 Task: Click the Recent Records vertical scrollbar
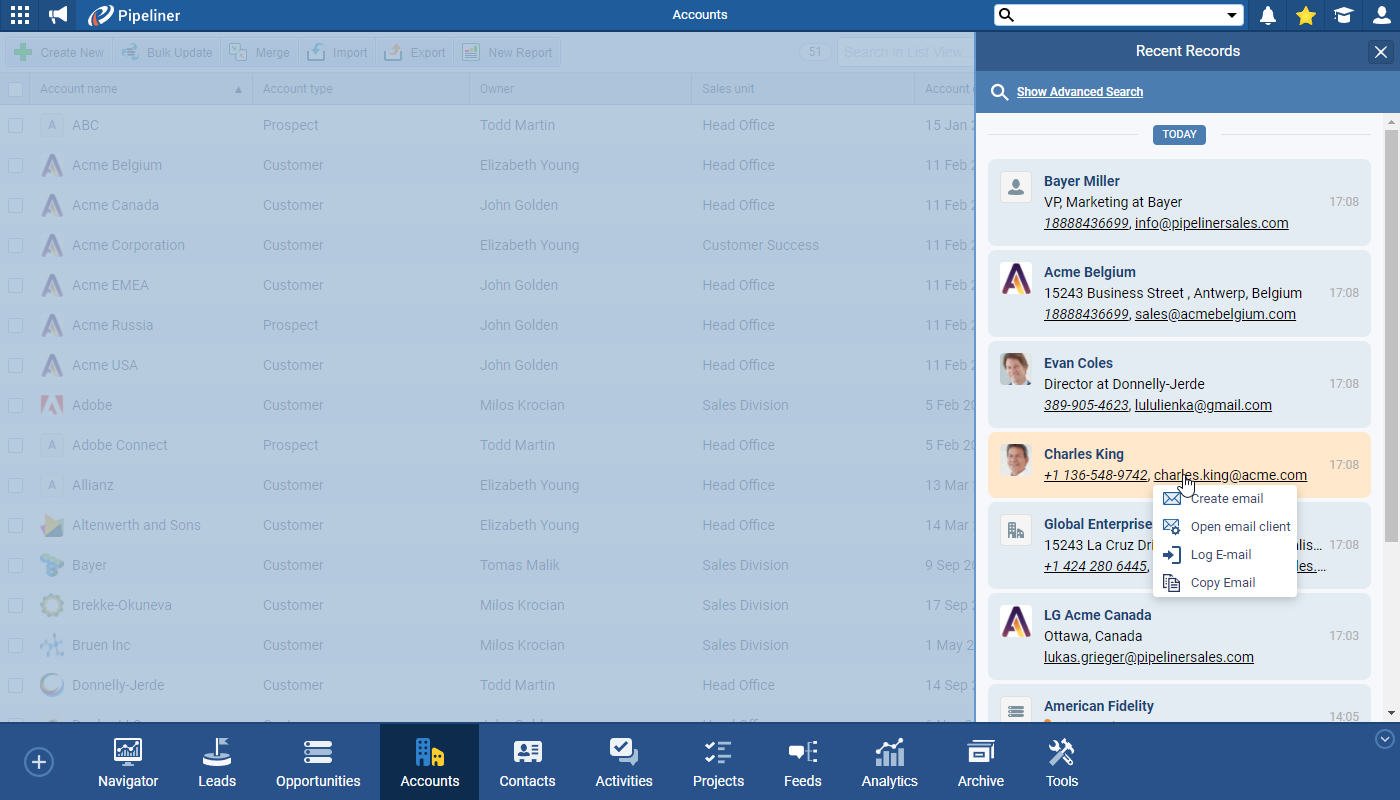1391,335
